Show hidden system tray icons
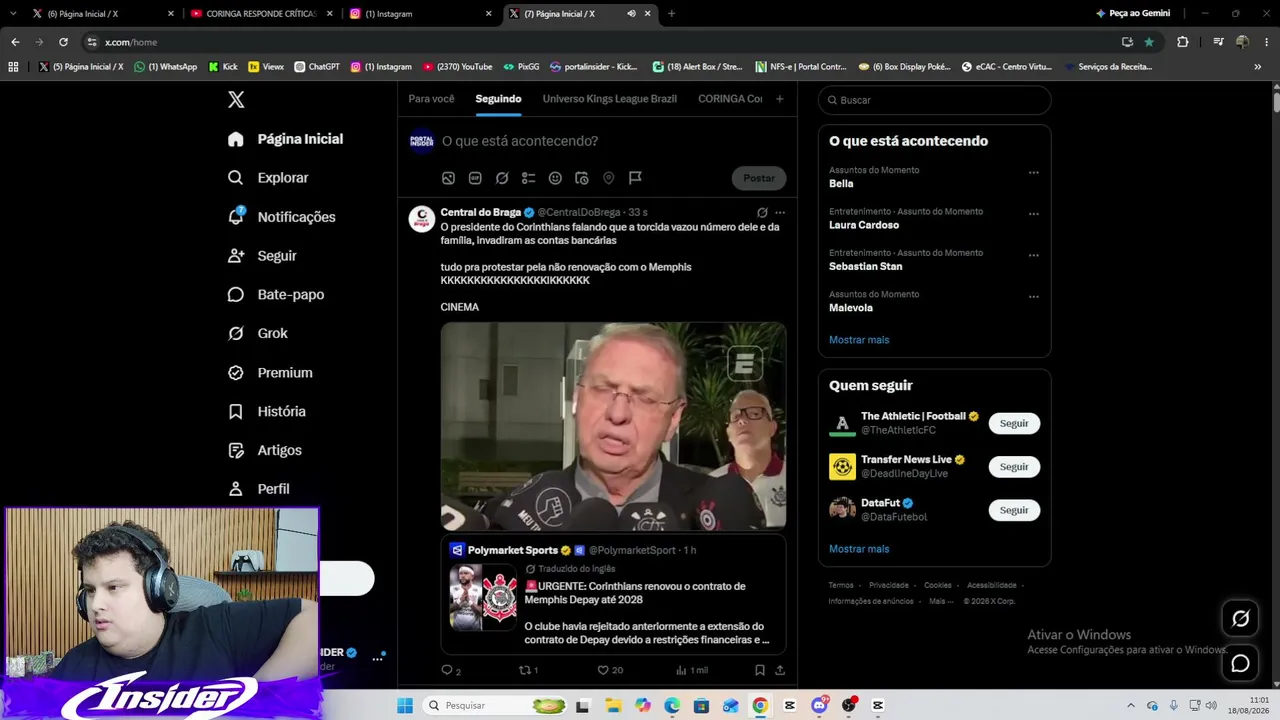 1131,706
